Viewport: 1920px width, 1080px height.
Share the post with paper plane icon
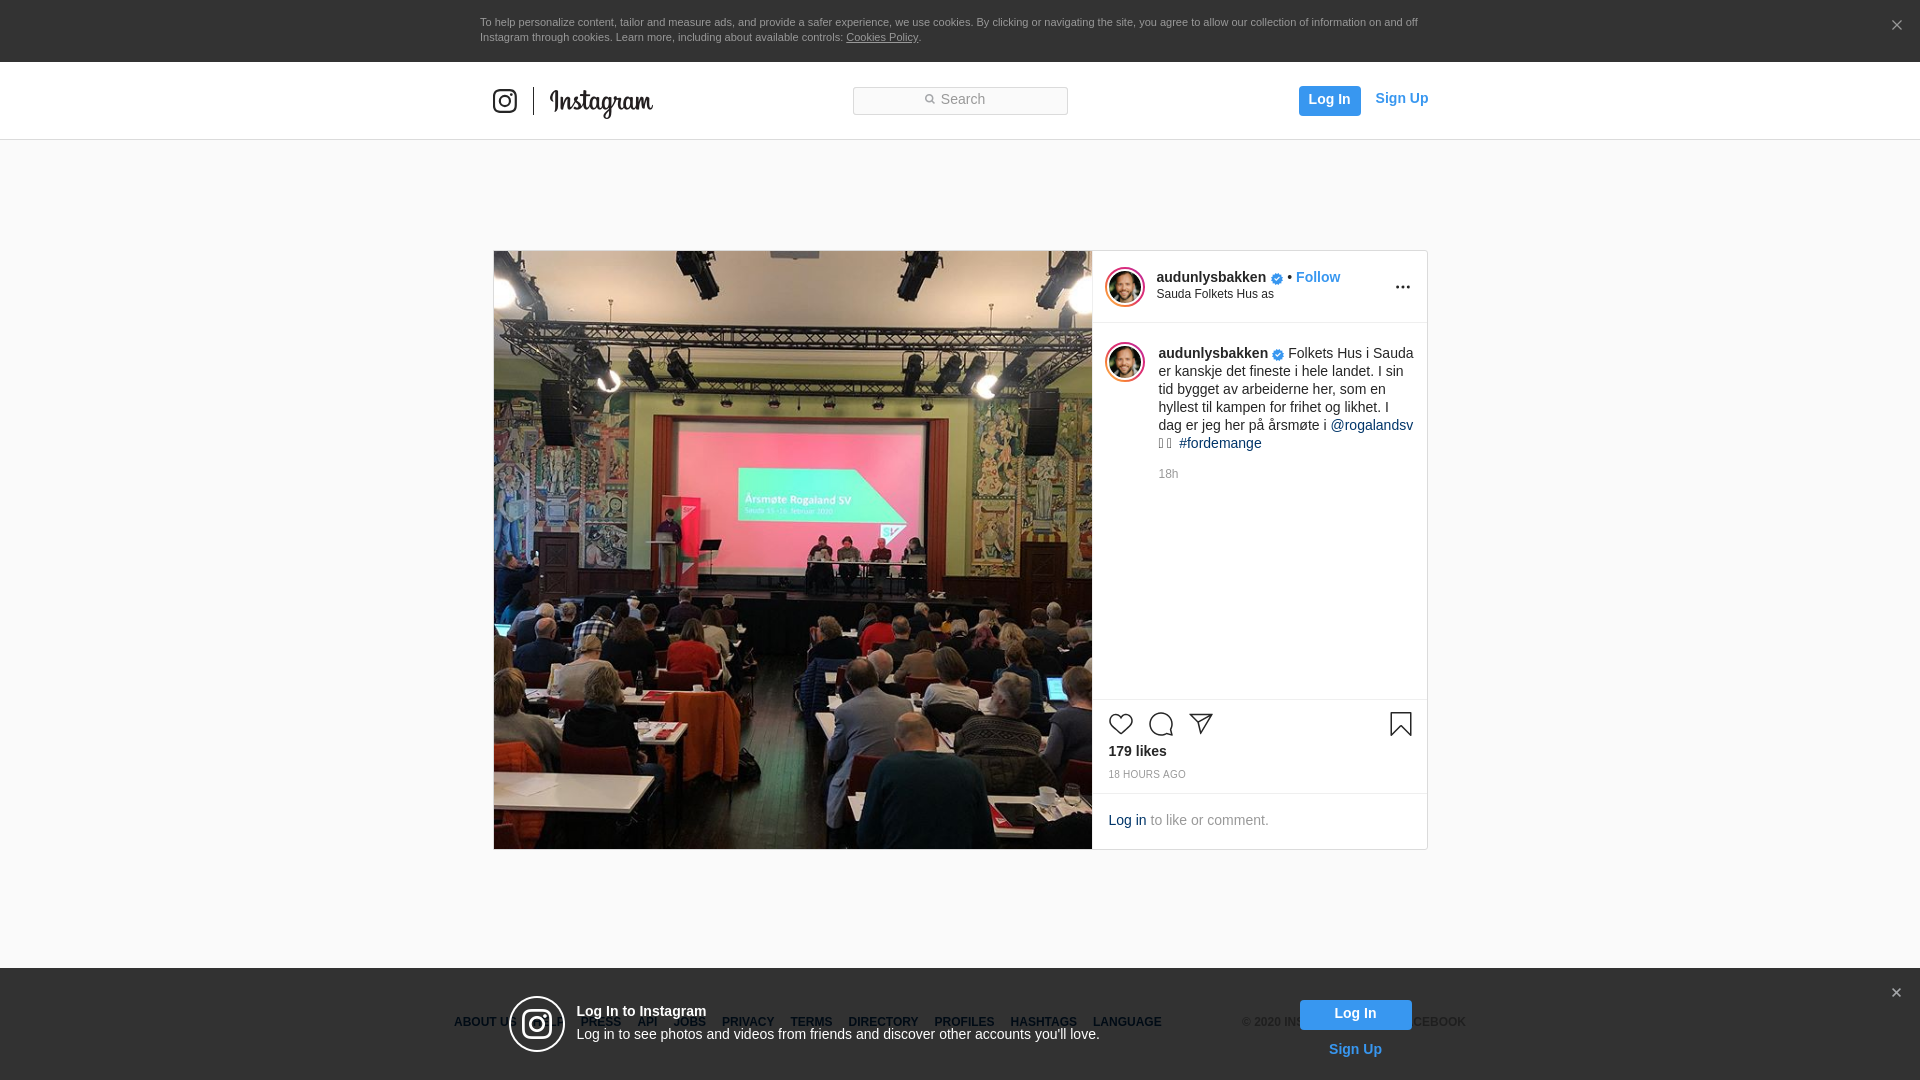pos(1200,724)
